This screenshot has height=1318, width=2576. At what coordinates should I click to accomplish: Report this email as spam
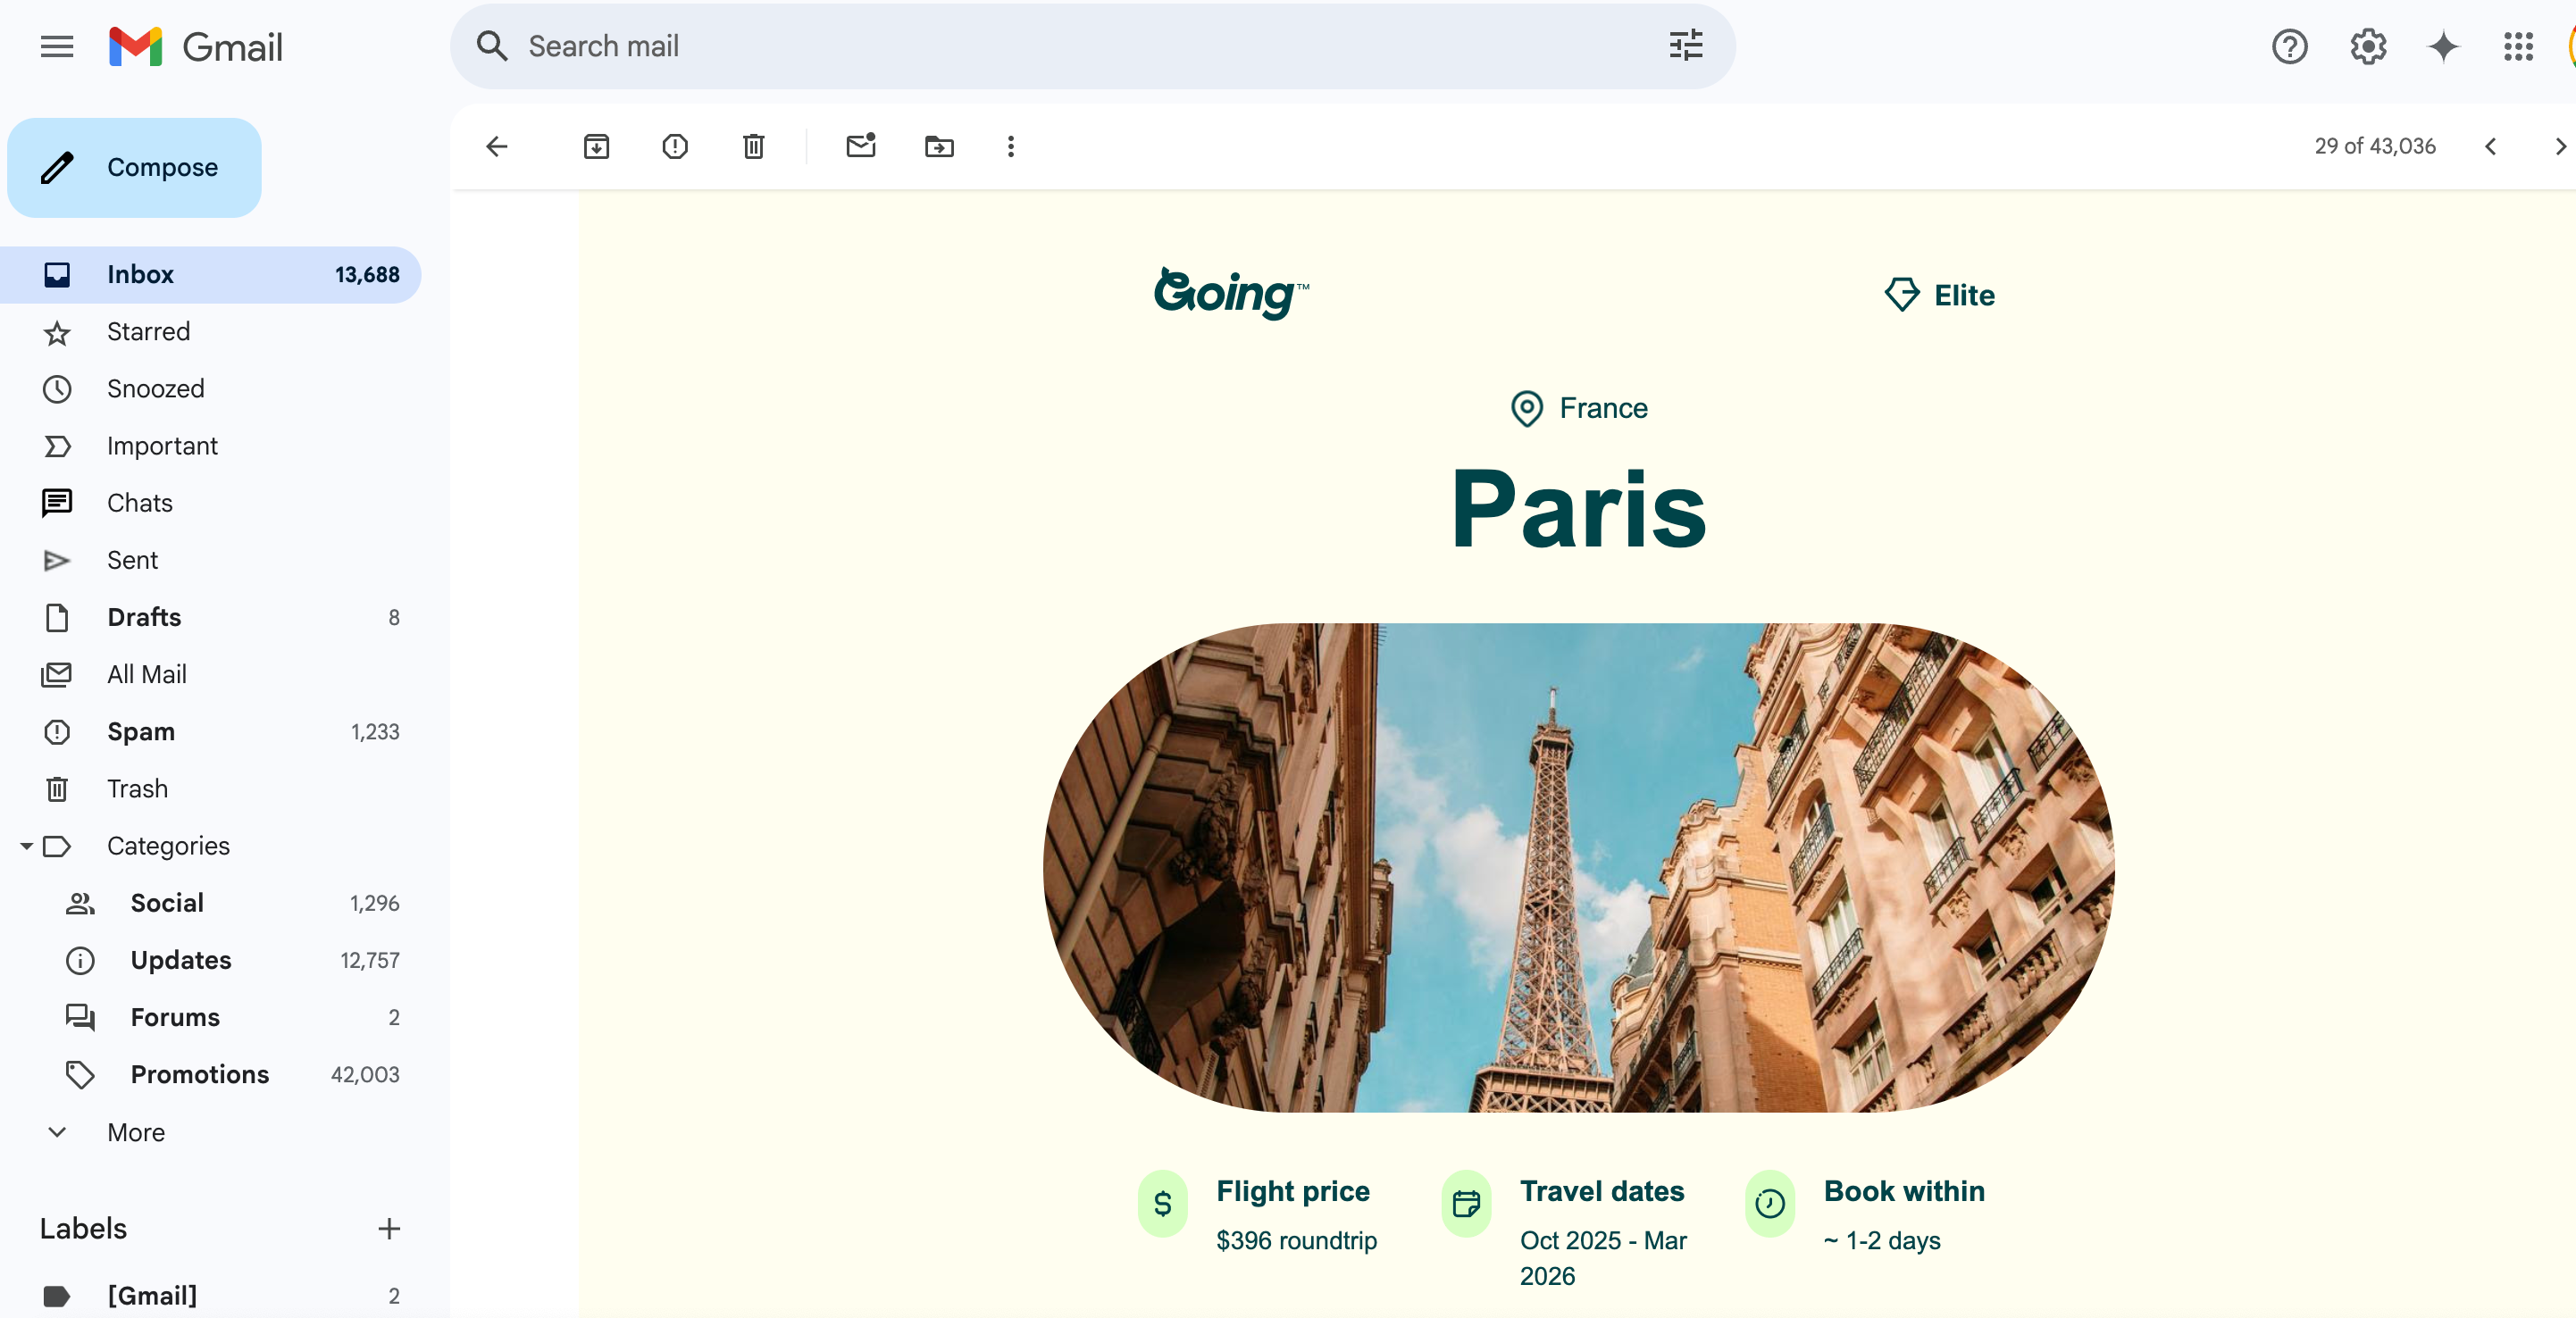(x=675, y=147)
